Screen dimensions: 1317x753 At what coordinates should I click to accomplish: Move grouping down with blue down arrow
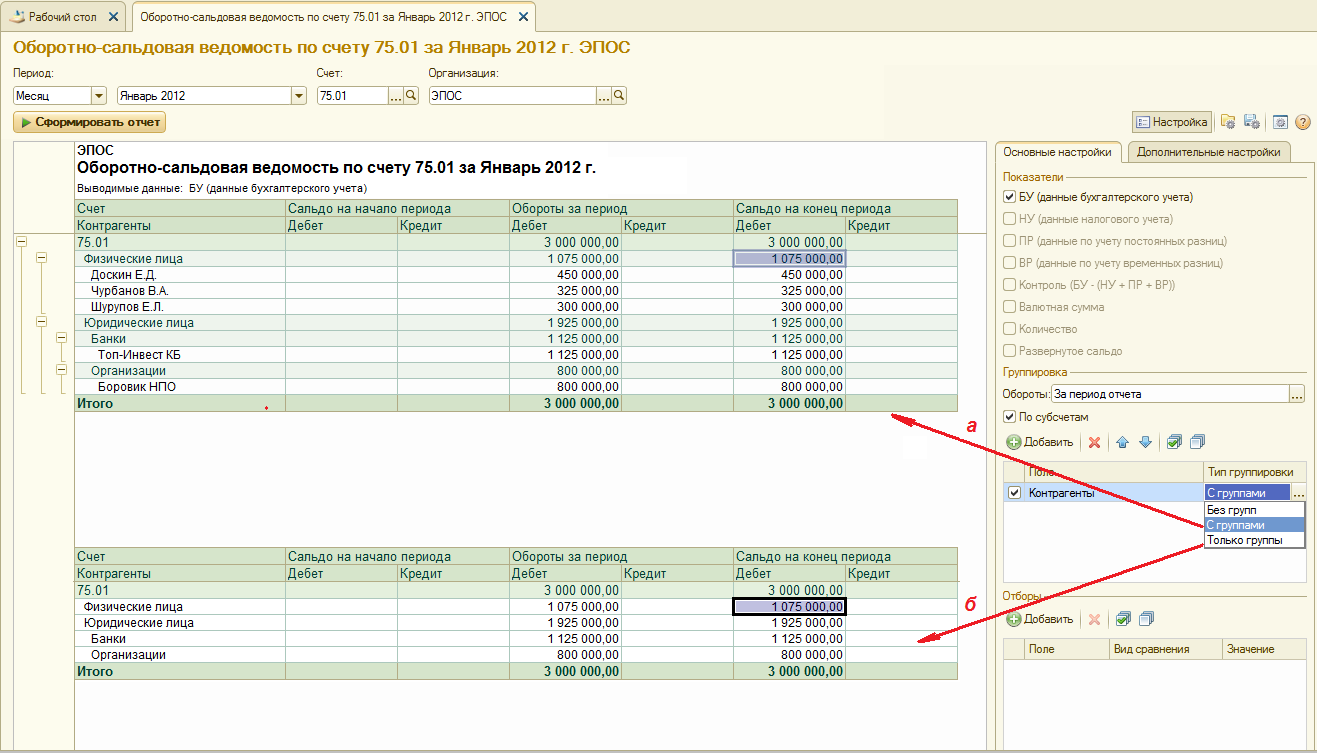pyautogui.click(x=1145, y=442)
